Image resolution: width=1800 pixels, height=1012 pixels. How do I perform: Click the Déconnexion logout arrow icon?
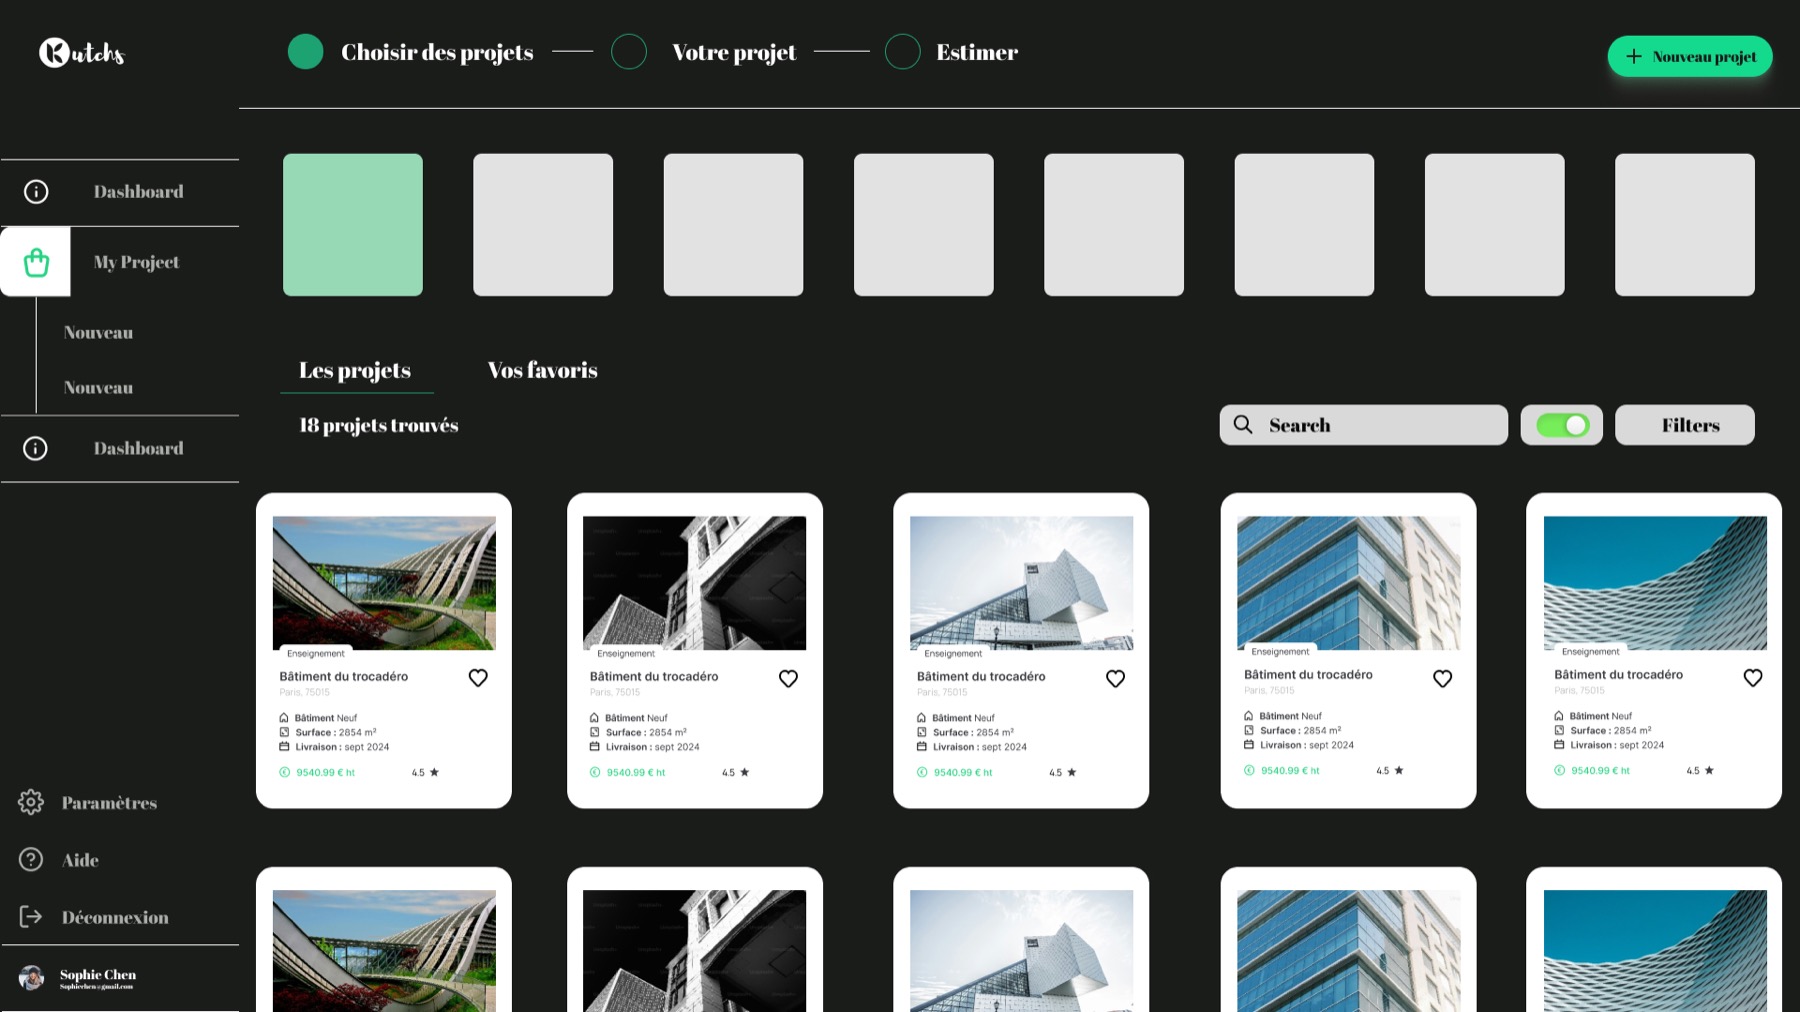click(x=31, y=916)
